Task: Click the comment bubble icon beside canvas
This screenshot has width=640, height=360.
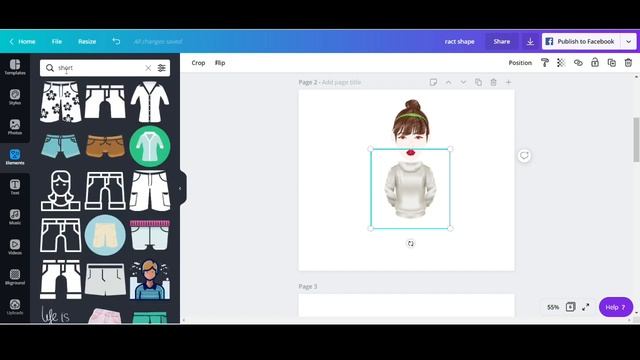Action: [x=524, y=156]
